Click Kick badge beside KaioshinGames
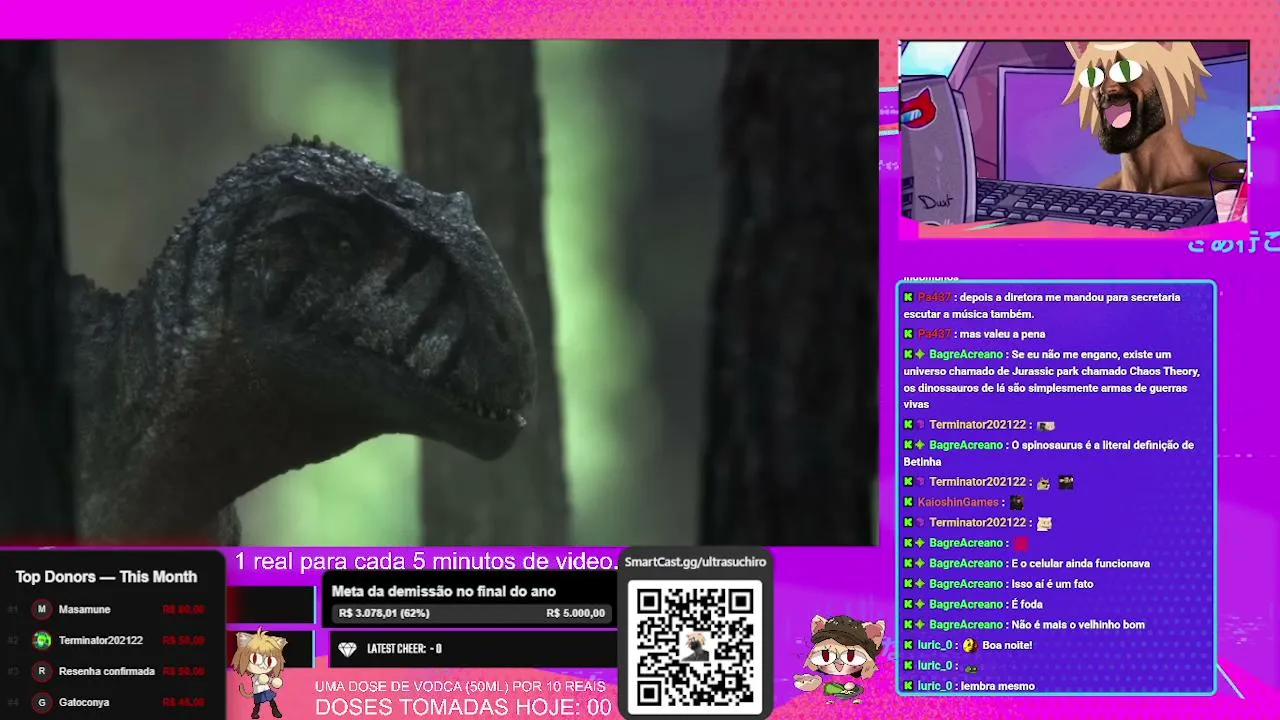 point(908,502)
